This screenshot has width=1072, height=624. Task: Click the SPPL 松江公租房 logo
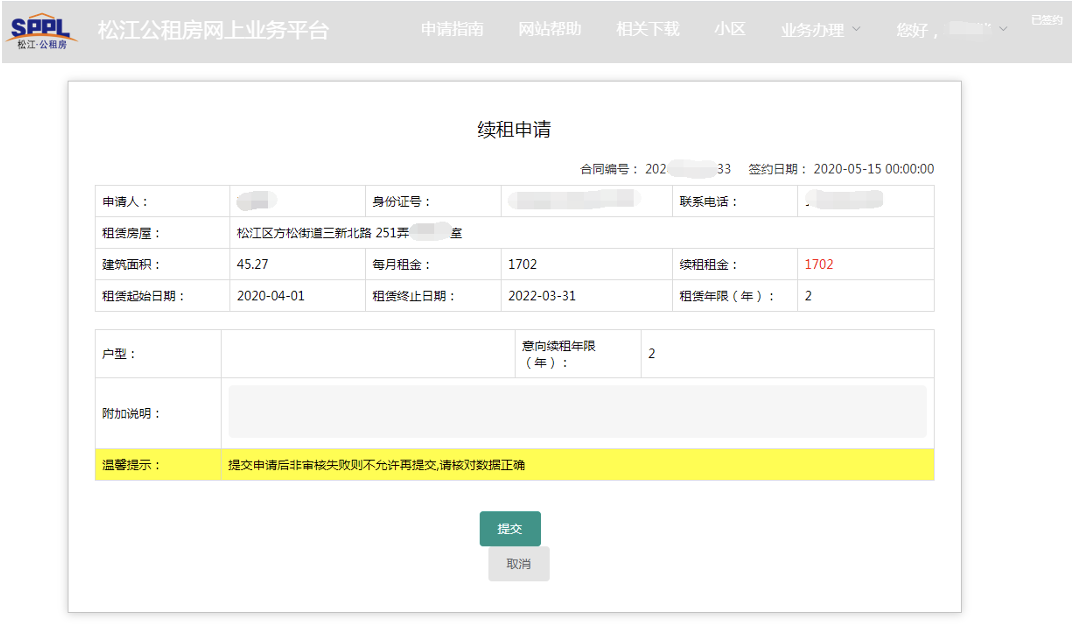click(x=42, y=31)
